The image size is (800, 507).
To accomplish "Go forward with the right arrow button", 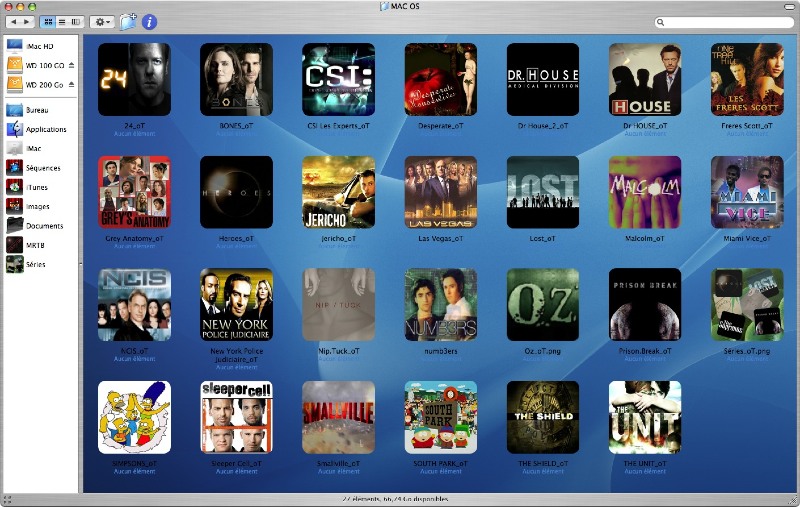I will 27,22.
